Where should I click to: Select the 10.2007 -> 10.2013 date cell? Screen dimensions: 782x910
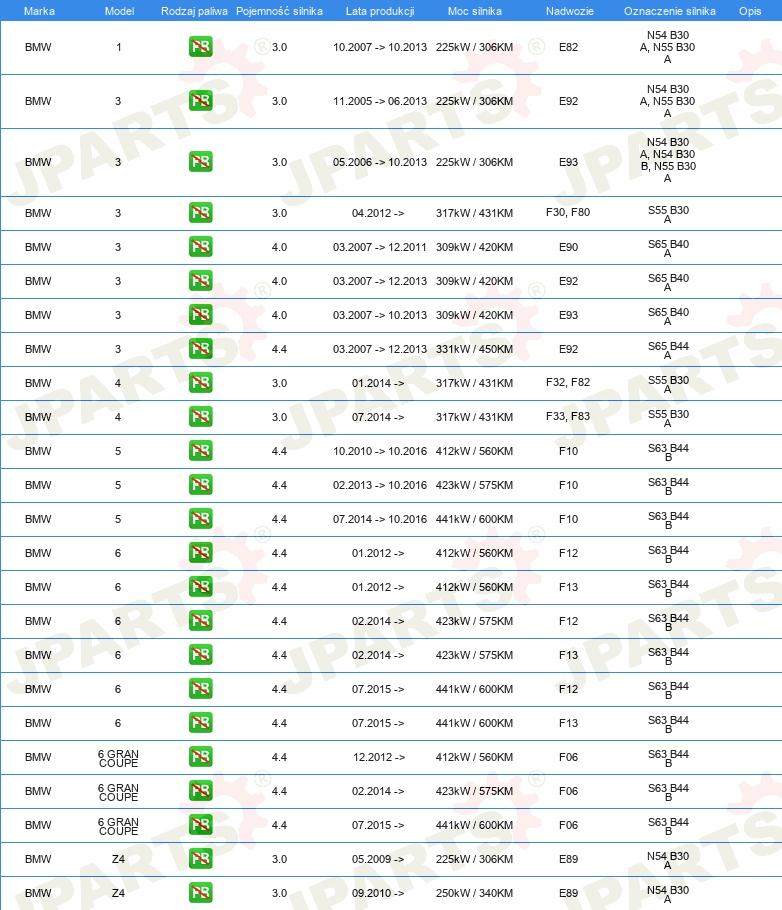click(x=380, y=47)
